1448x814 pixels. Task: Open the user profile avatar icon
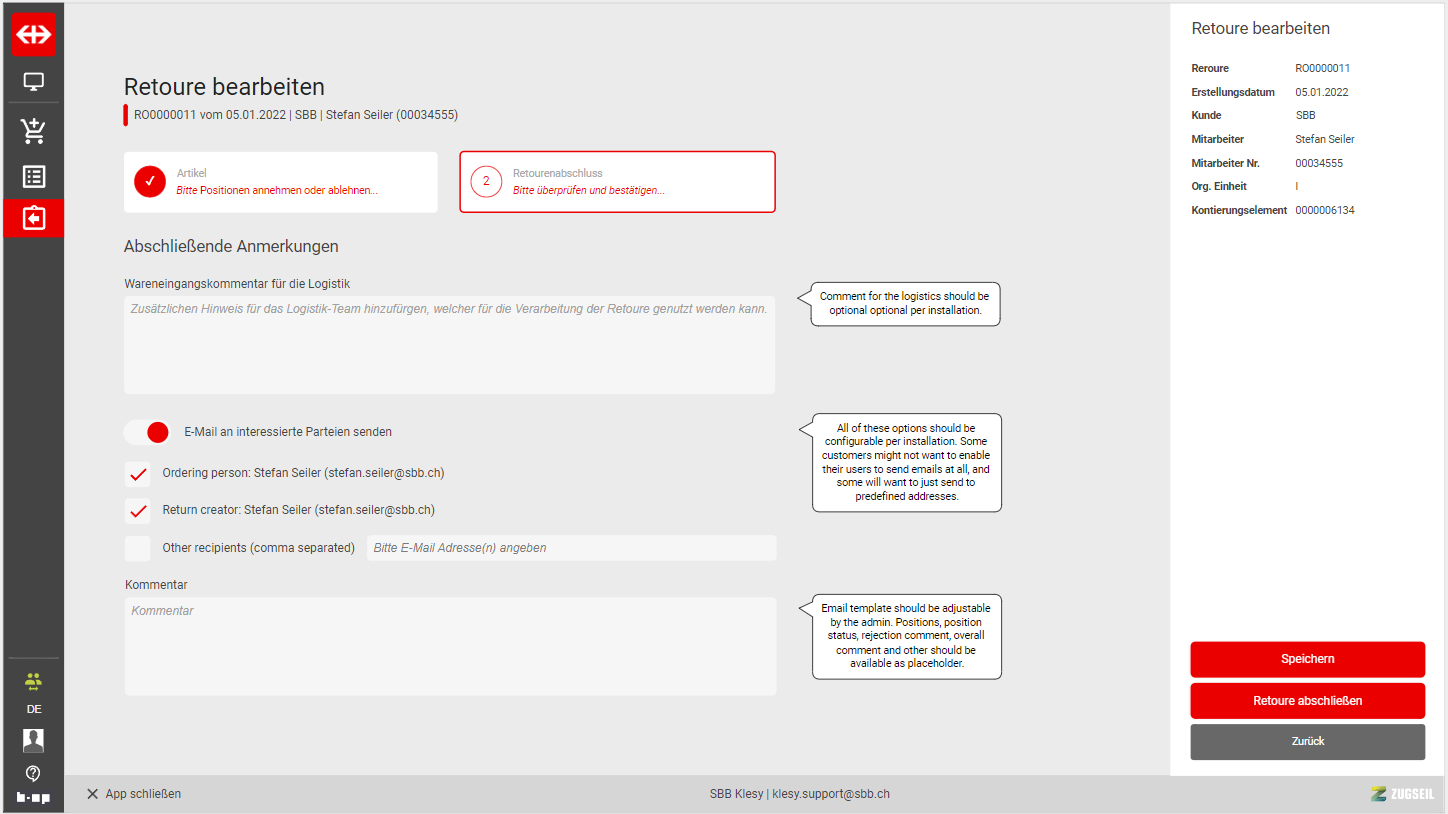coord(33,740)
